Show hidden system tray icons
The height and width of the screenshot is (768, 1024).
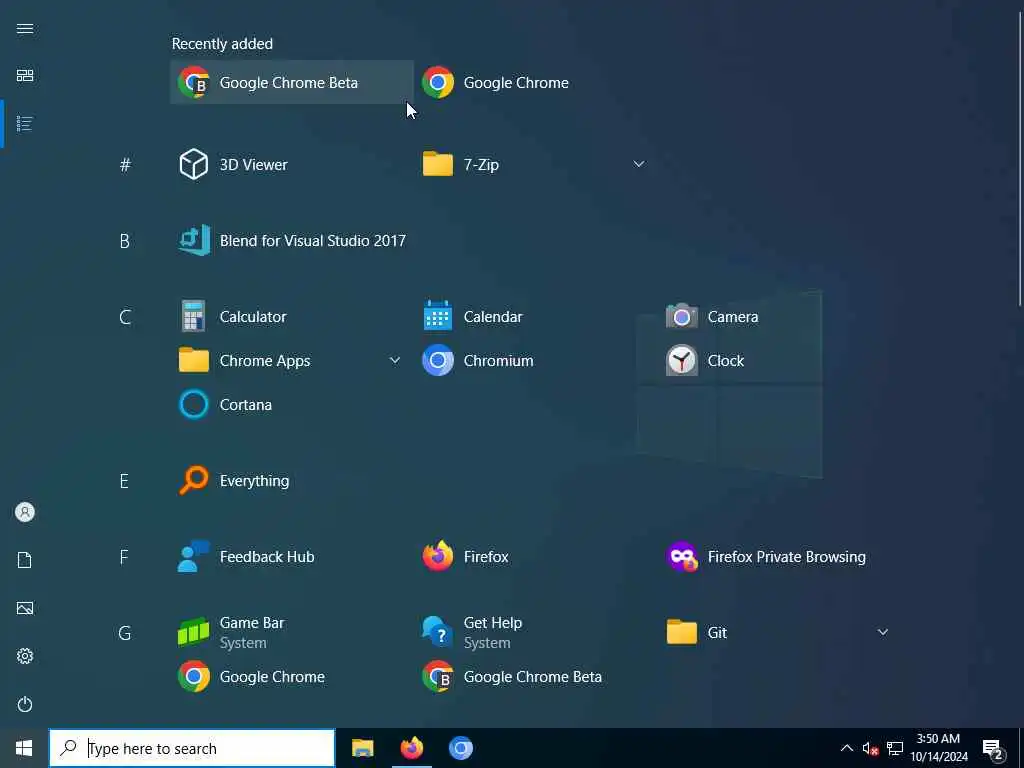point(846,748)
